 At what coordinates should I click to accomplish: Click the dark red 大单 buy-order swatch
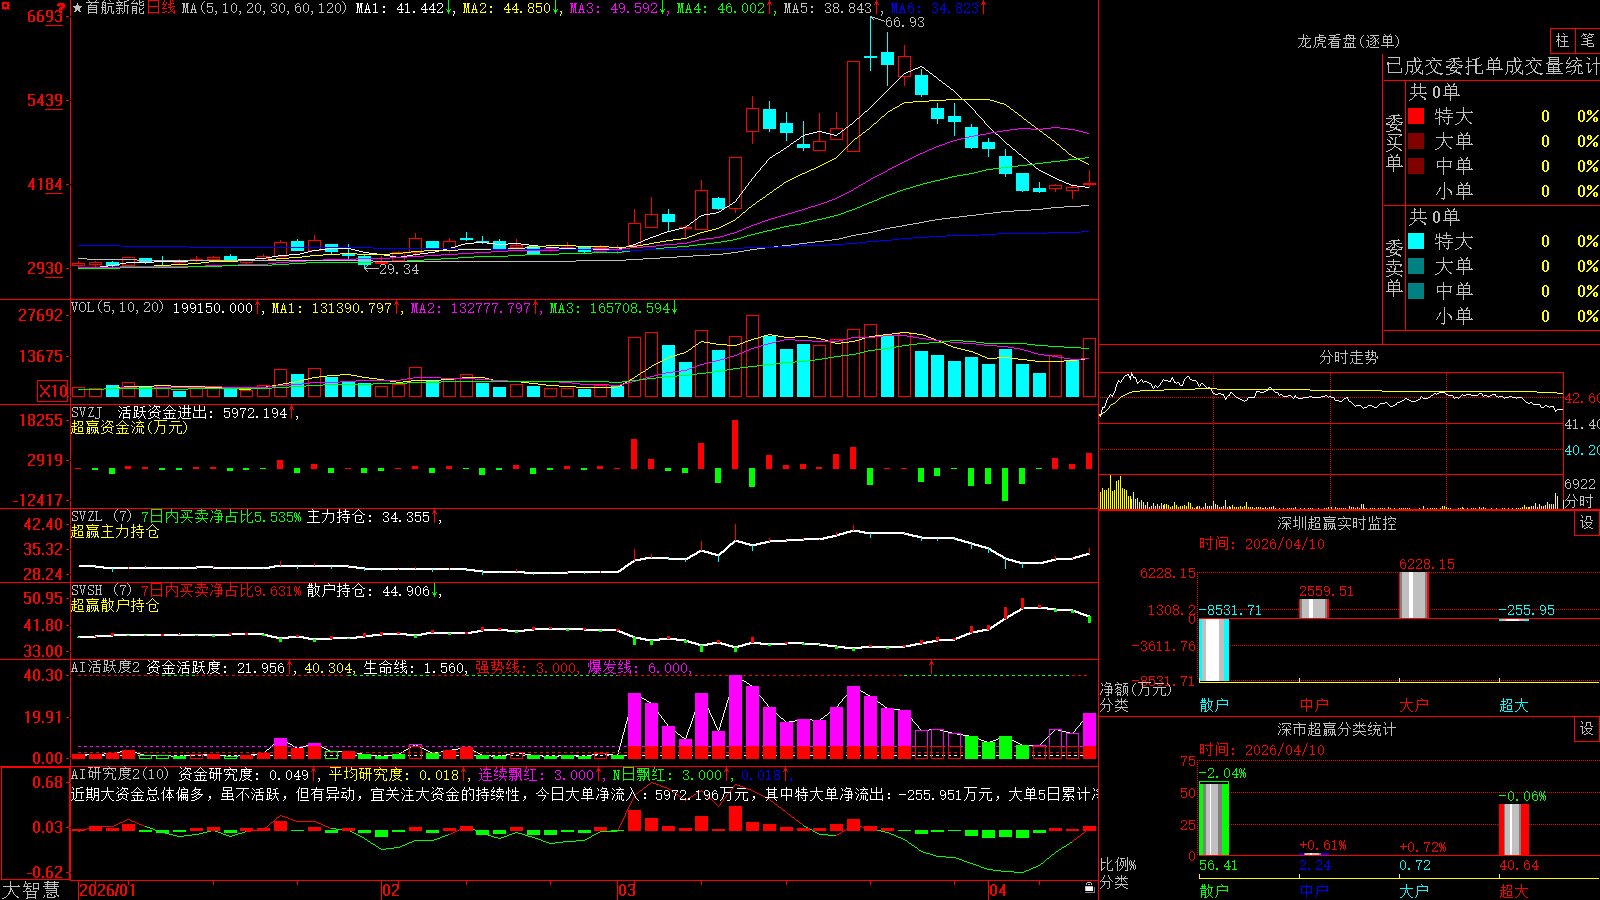(1416, 141)
